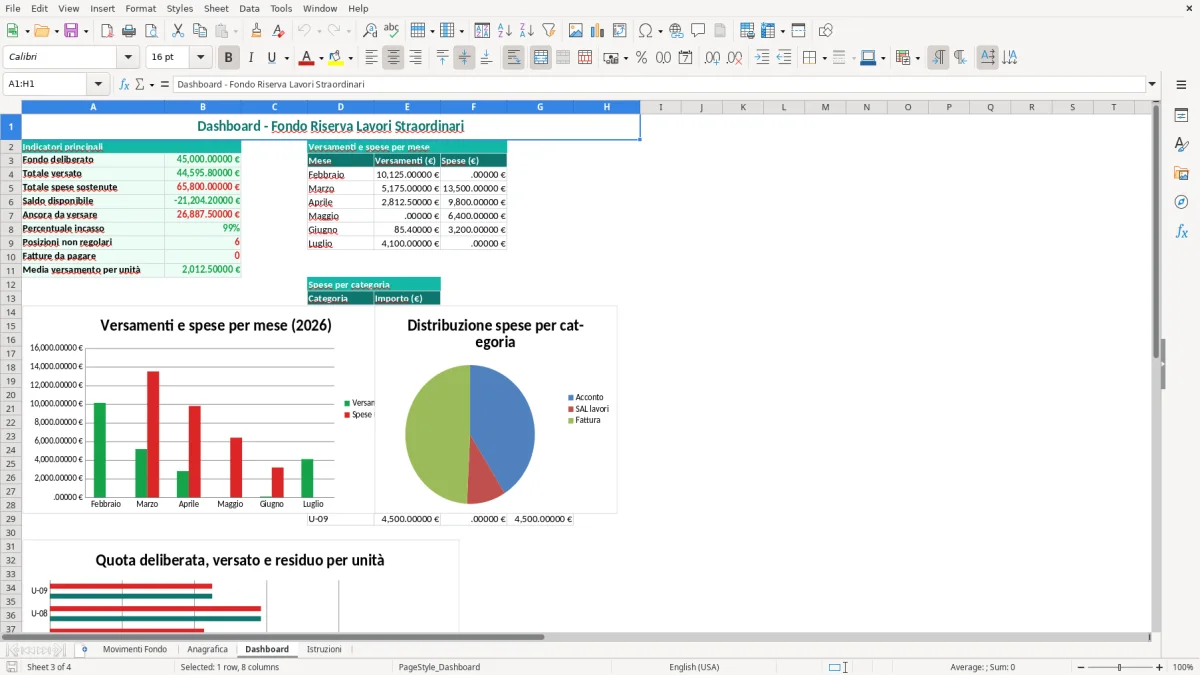Image resolution: width=1200 pixels, height=675 pixels.
Task: Toggle center horizontally alignment
Action: (393, 58)
